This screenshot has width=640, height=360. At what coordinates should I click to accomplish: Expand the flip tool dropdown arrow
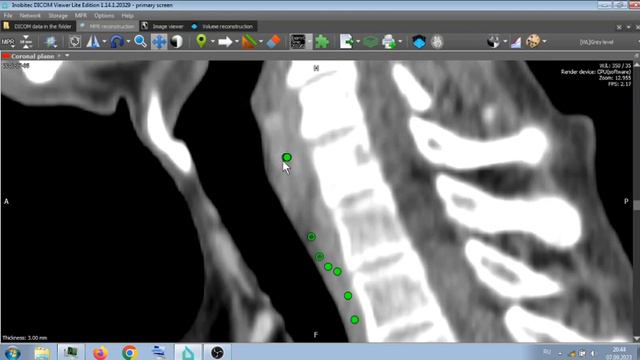point(104,42)
